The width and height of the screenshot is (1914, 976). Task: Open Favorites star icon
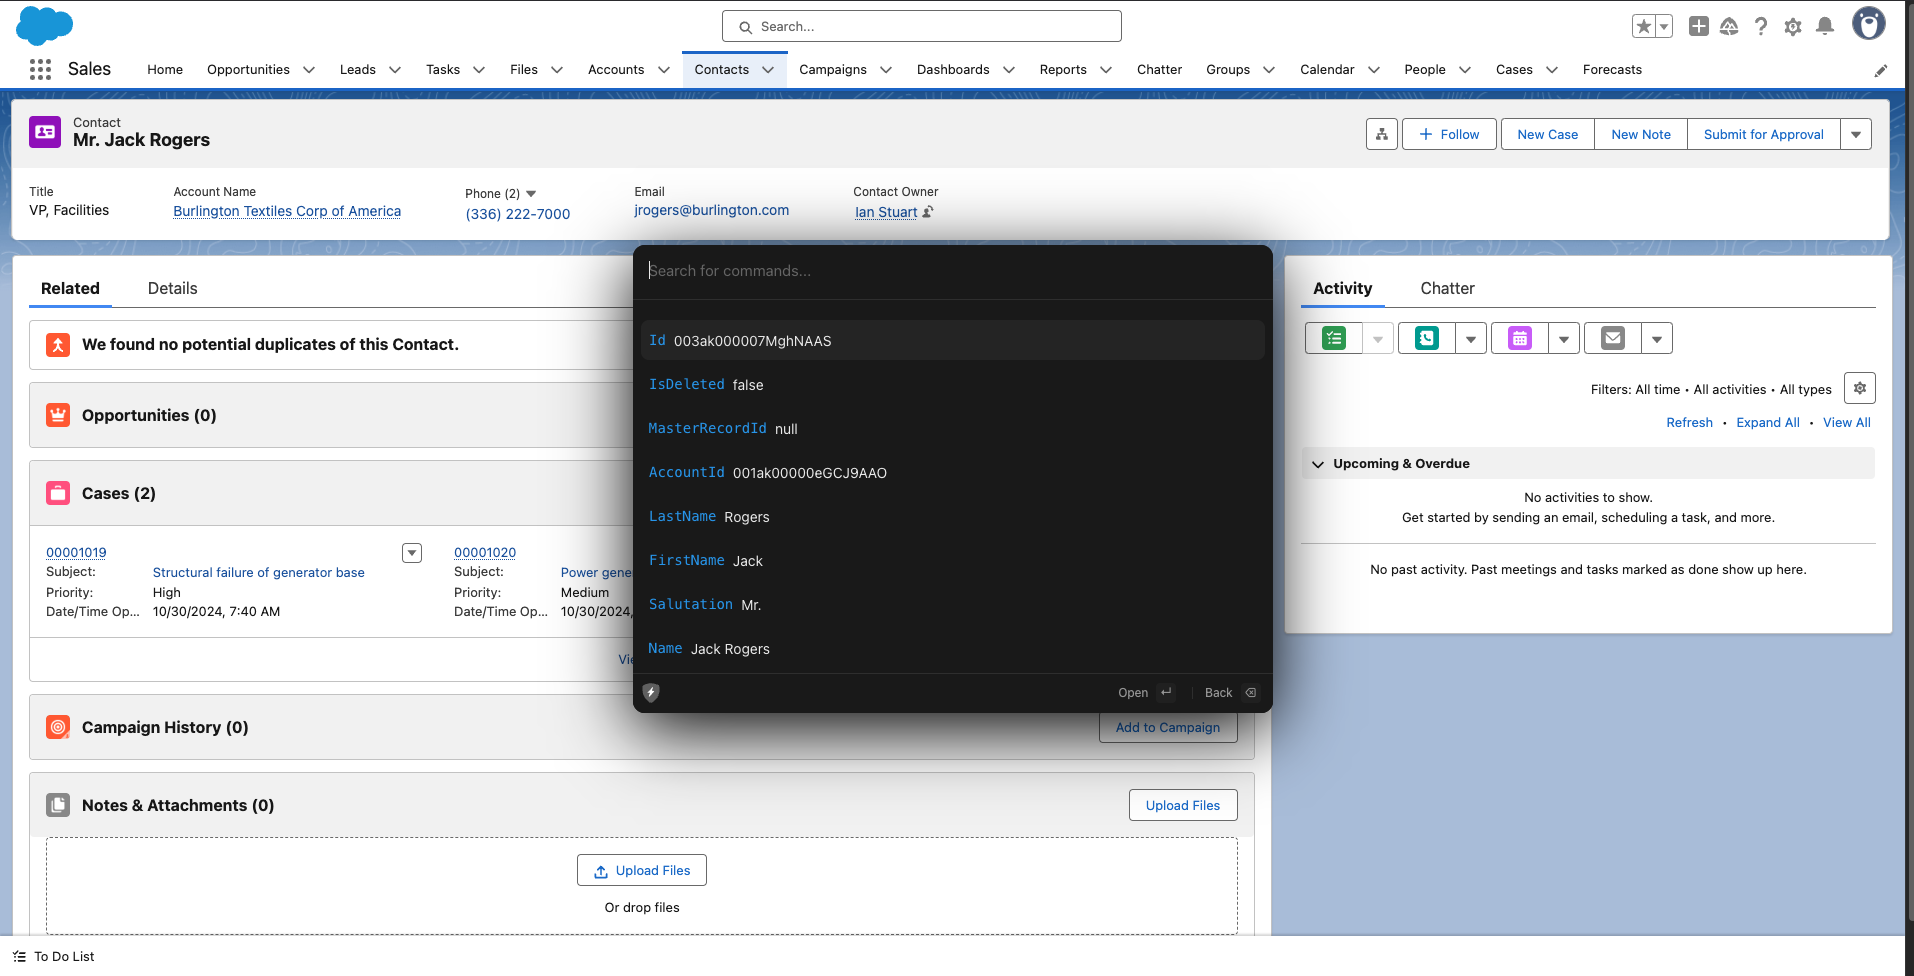[1643, 26]
